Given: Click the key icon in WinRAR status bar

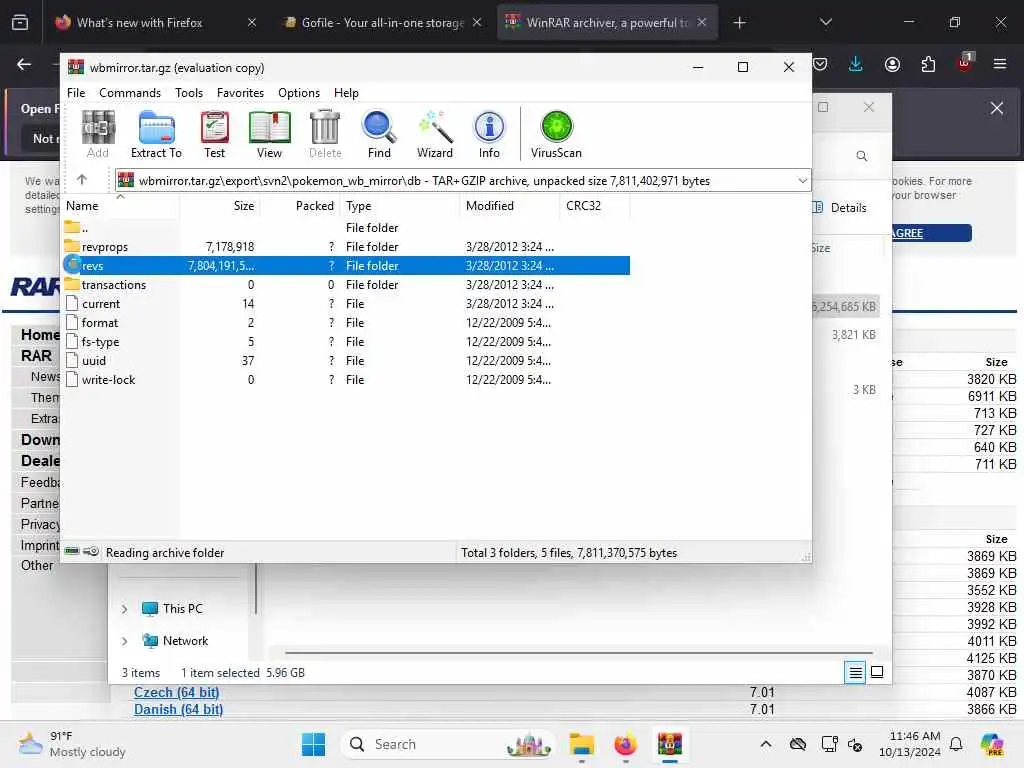Looking at the screenshot, I should [x=91, y=552].
